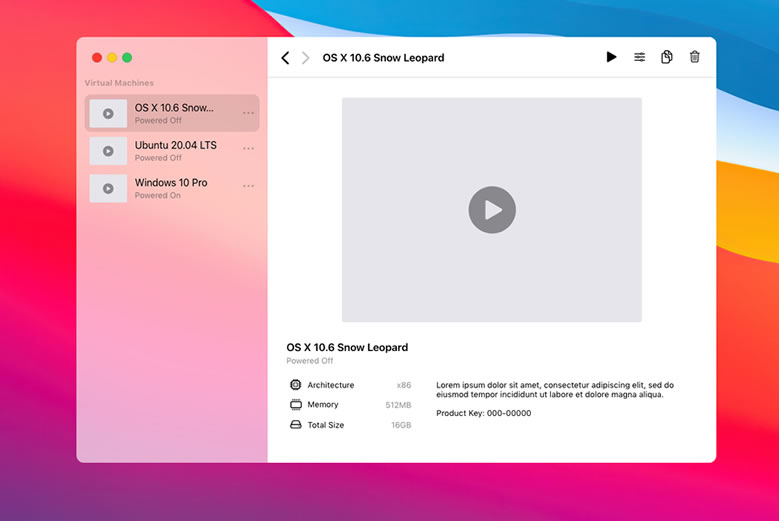Click the Memory label

coord(322,405)
